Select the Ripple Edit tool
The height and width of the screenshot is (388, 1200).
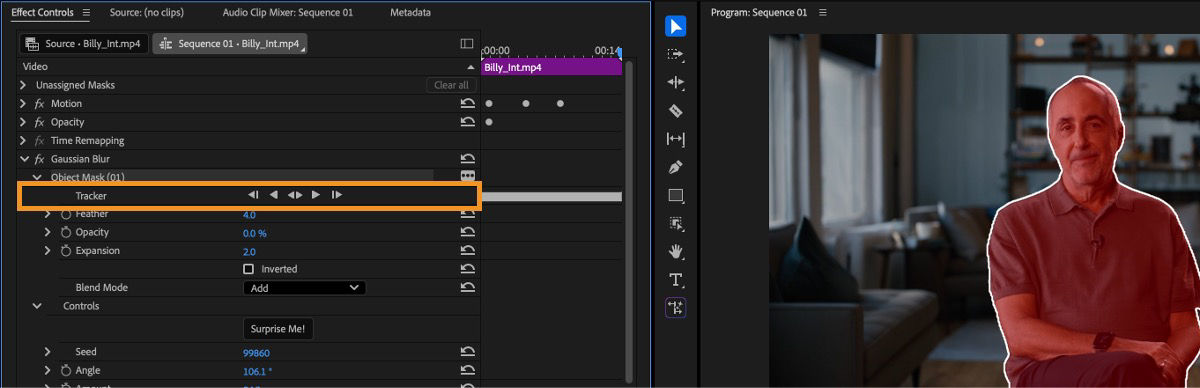pyautogui.click(x=676, y=83)
